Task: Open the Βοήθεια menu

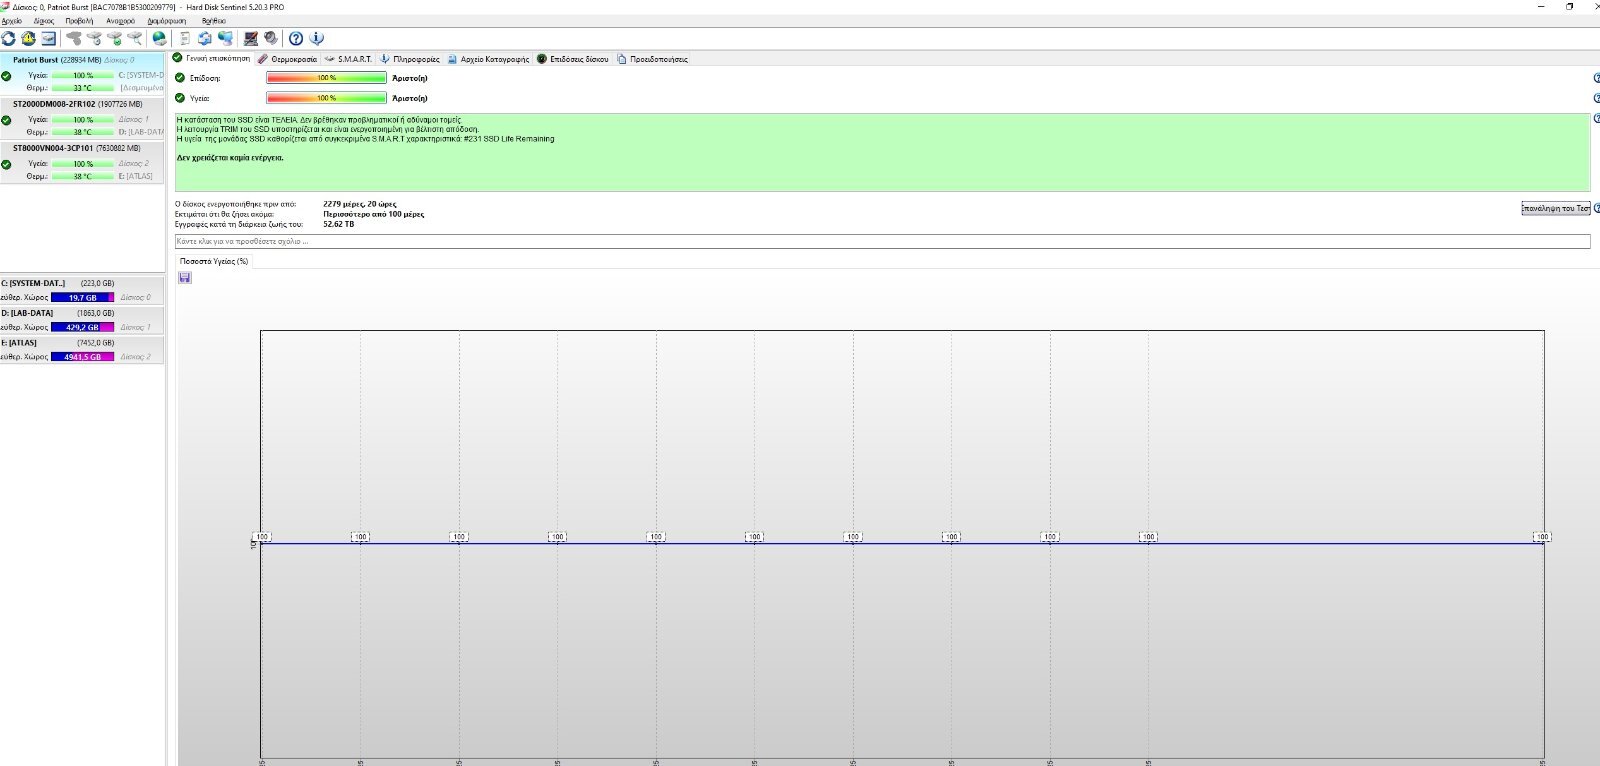Action: point(213,20)
